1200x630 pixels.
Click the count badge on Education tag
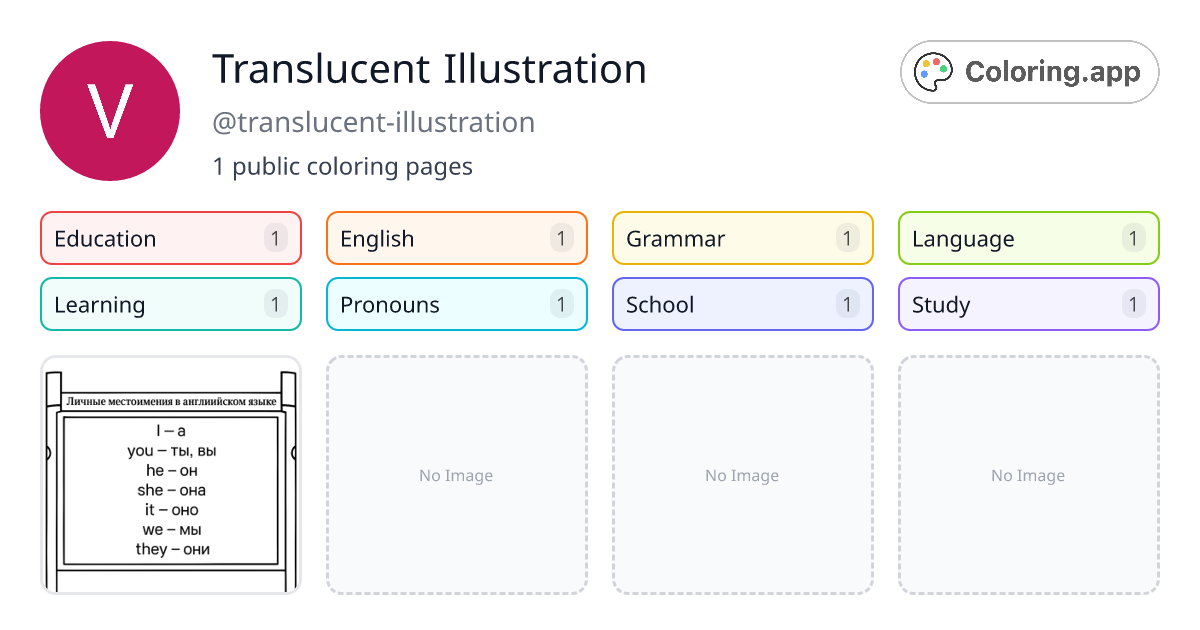click(x=276, y=238)
